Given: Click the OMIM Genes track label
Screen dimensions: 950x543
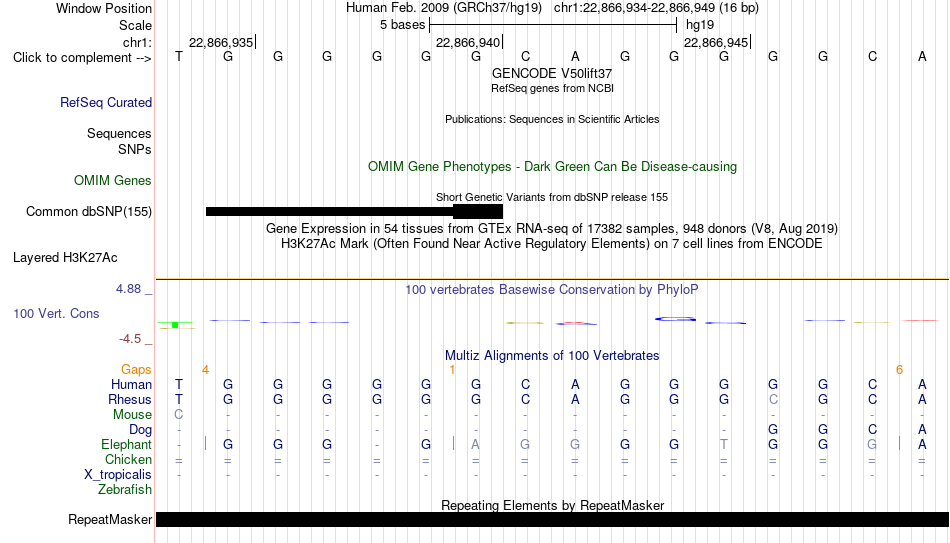Looking at the screenshot, I should point(112,181).
